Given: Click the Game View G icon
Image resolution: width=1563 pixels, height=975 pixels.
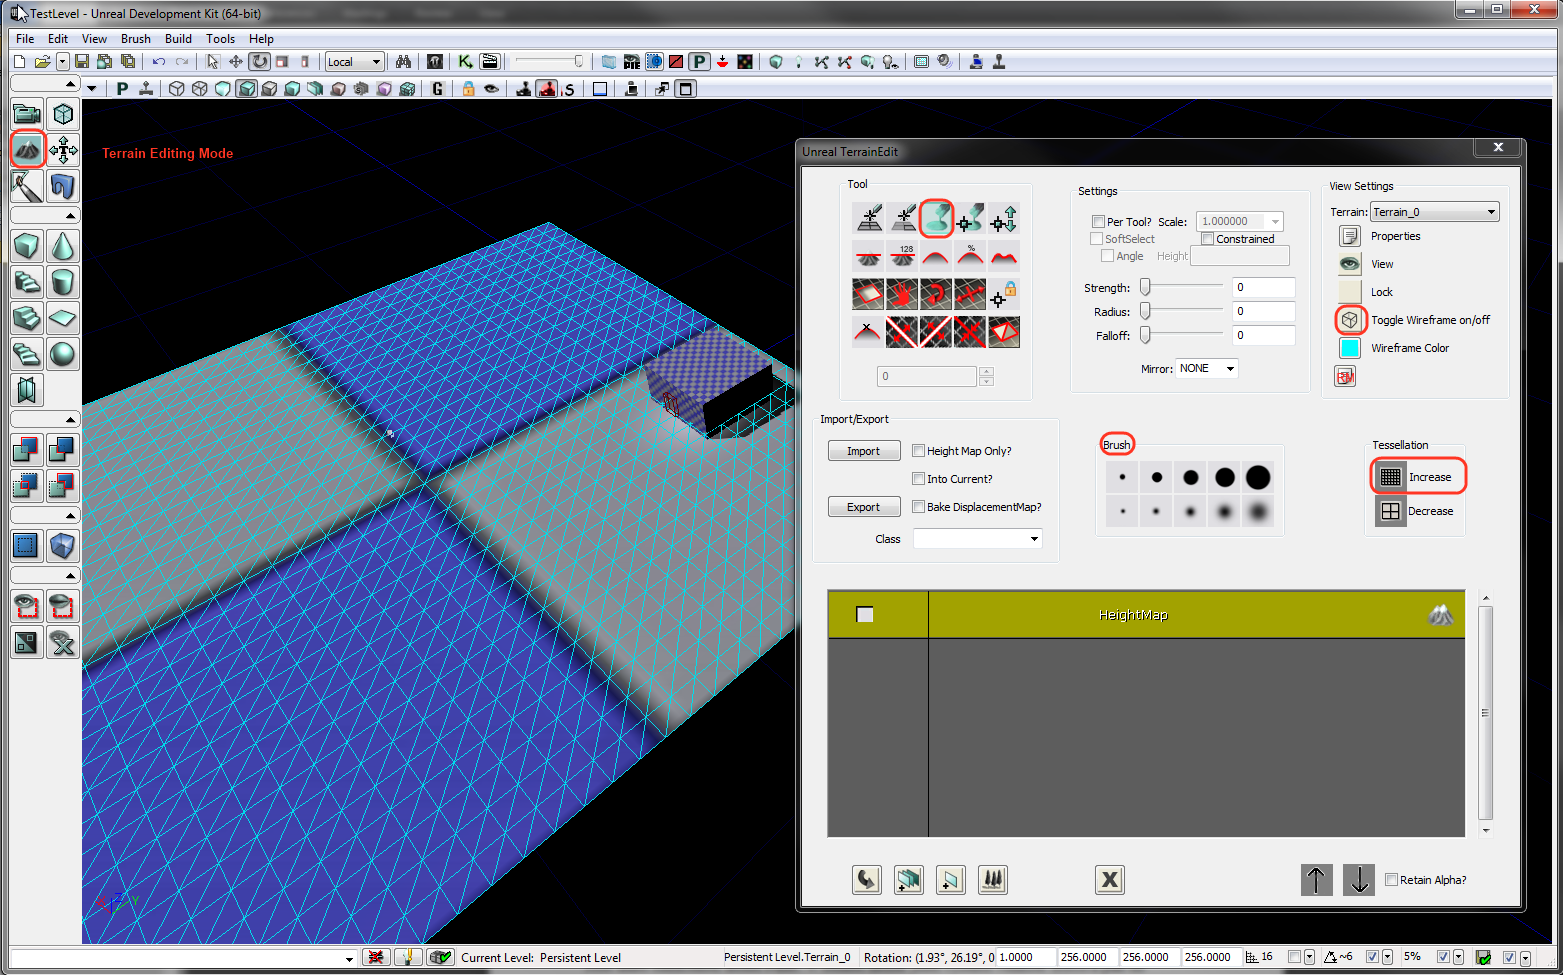Looking at the screenshot, I should click(437, 89).
